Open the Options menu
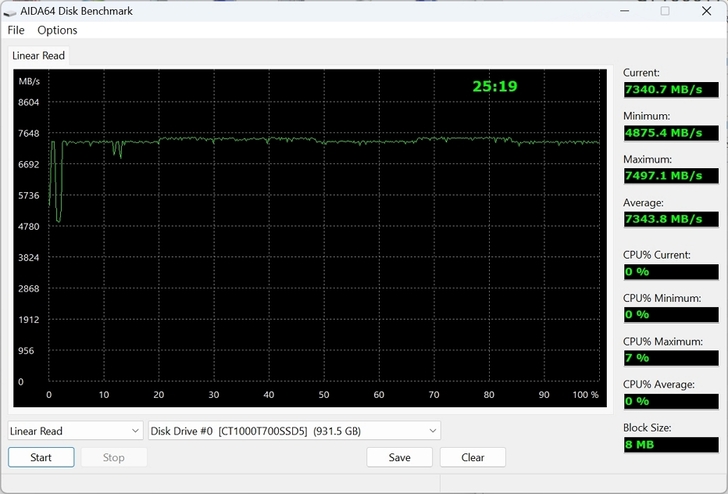The width and height of the screenshot is (728, 494). (57, 30)
